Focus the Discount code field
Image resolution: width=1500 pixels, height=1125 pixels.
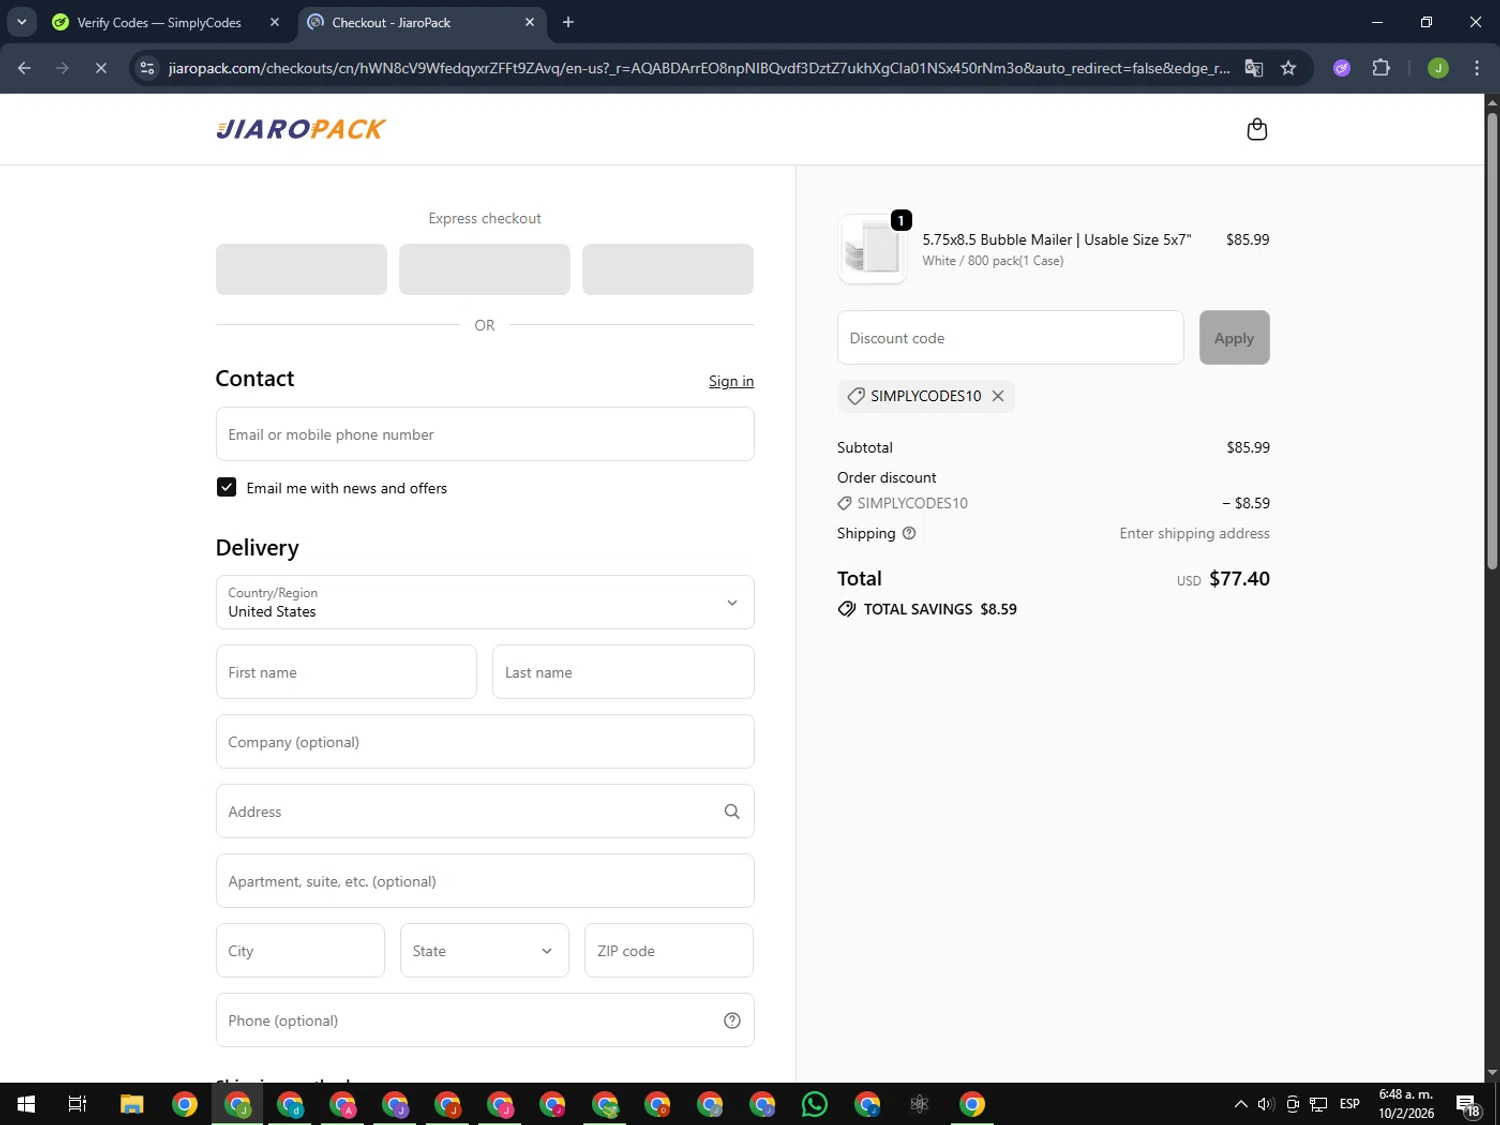tap(1010, 338)
